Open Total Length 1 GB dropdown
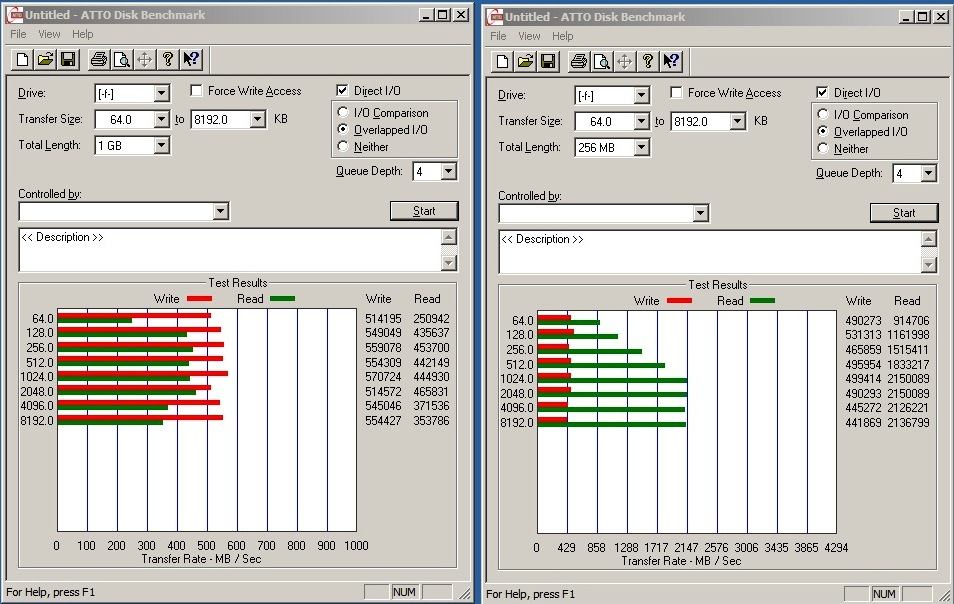The height and width of the screenshot is (604, 954). [x=161, y=145]
